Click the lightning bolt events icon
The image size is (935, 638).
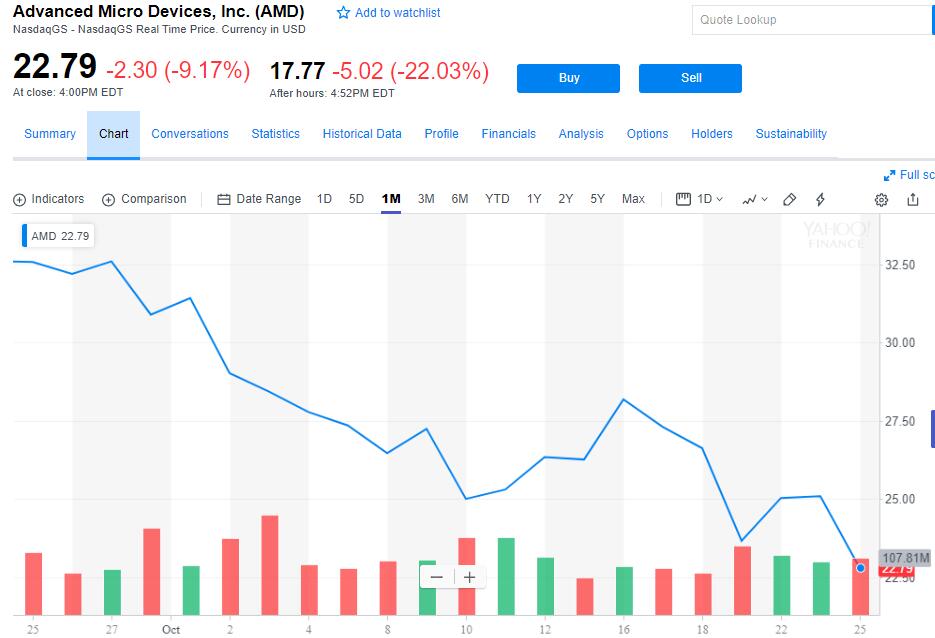[x=821, y=199]
